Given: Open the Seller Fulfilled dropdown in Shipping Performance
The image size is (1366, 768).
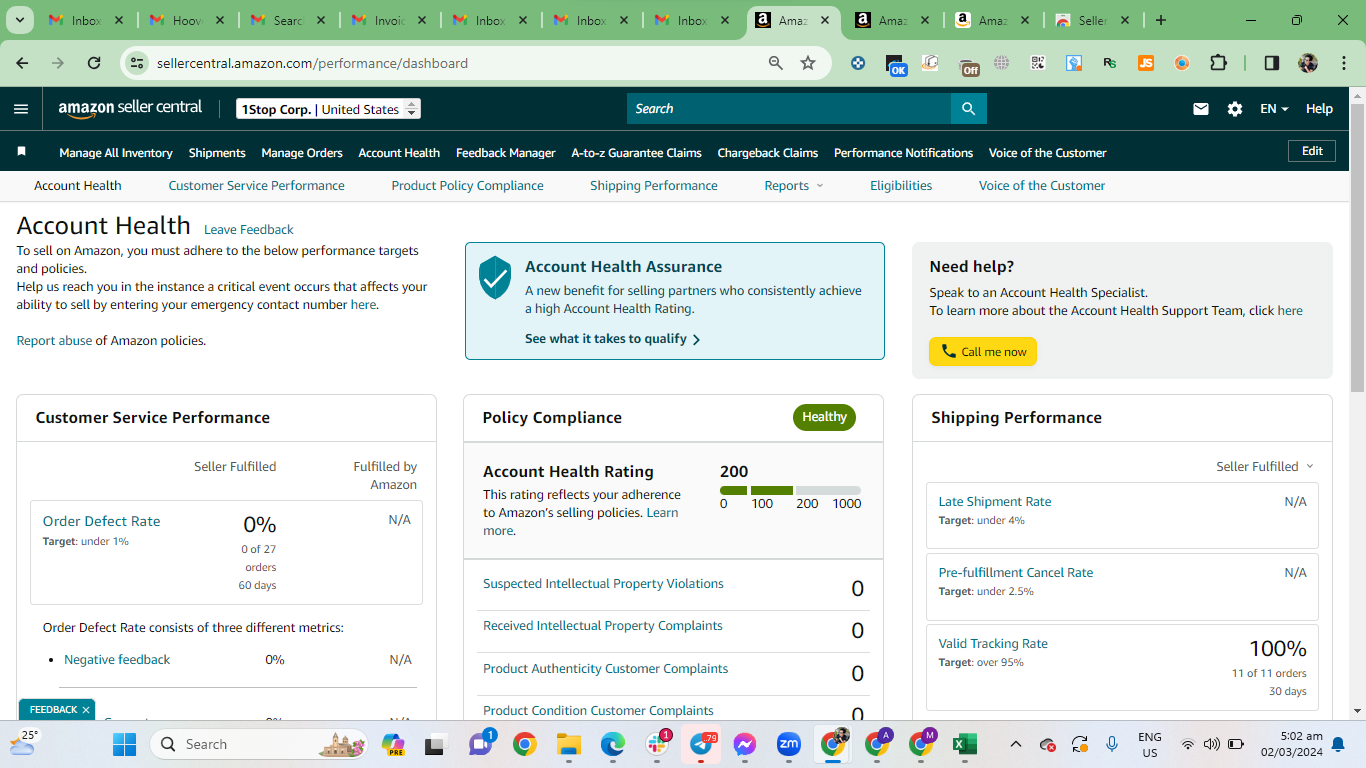Looking at the screenshot, I should (x=1265, y=467).
